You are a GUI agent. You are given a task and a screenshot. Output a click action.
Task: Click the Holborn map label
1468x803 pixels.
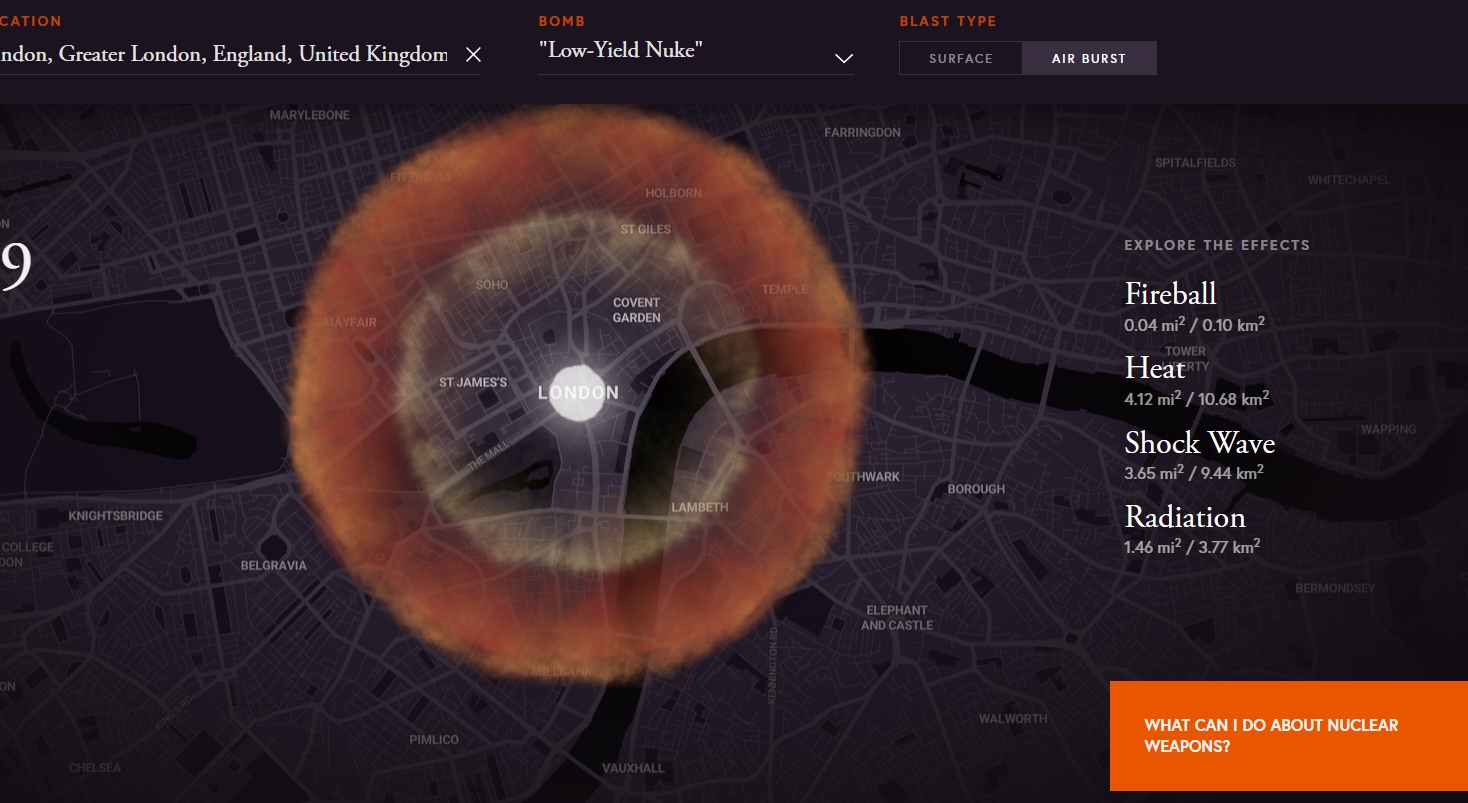[674, 193]
